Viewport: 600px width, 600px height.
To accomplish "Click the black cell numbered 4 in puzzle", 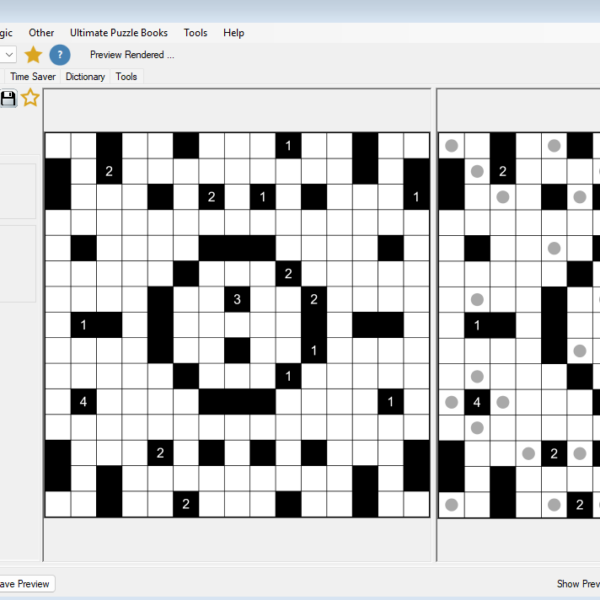I will click(x=83, y=402).
